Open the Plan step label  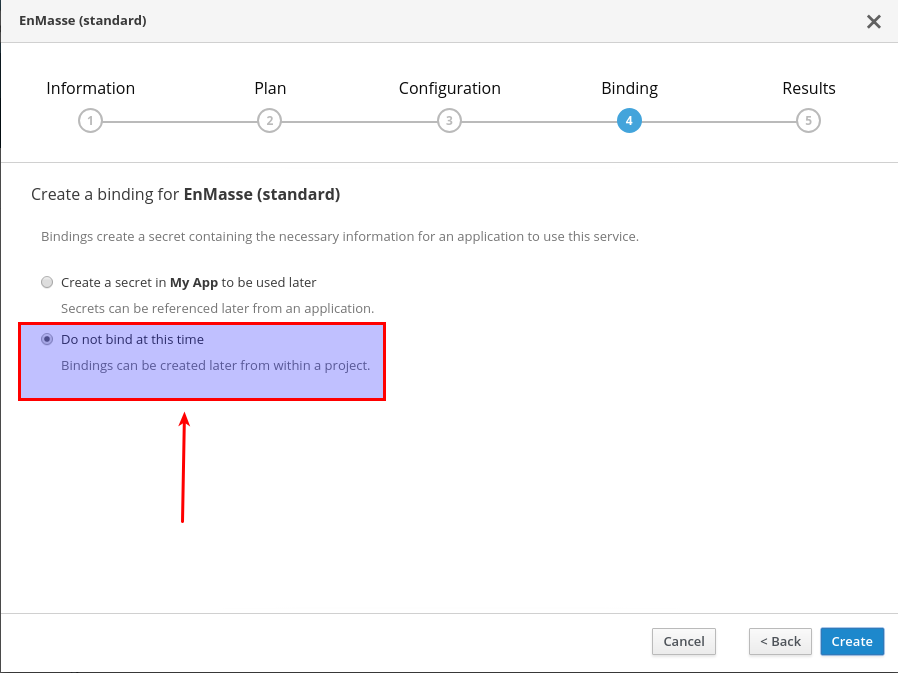270,88
